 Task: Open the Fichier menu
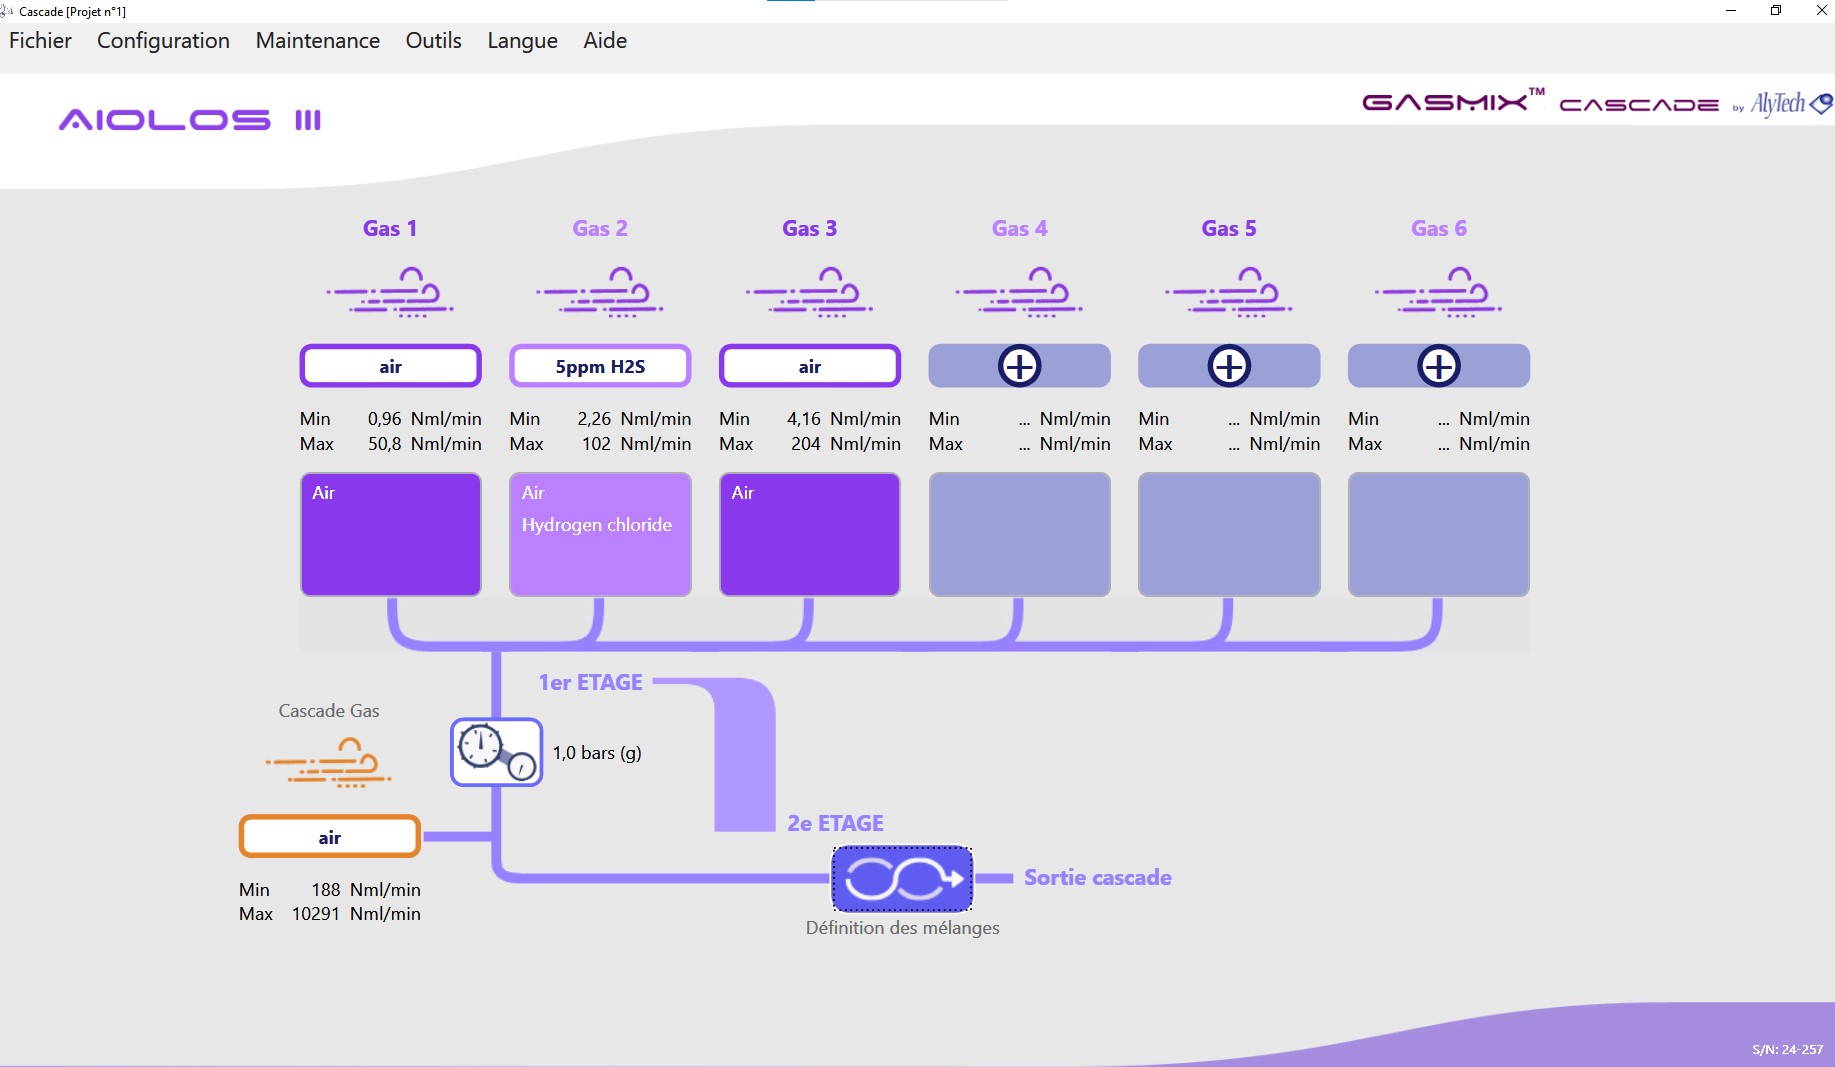point(39,41)
